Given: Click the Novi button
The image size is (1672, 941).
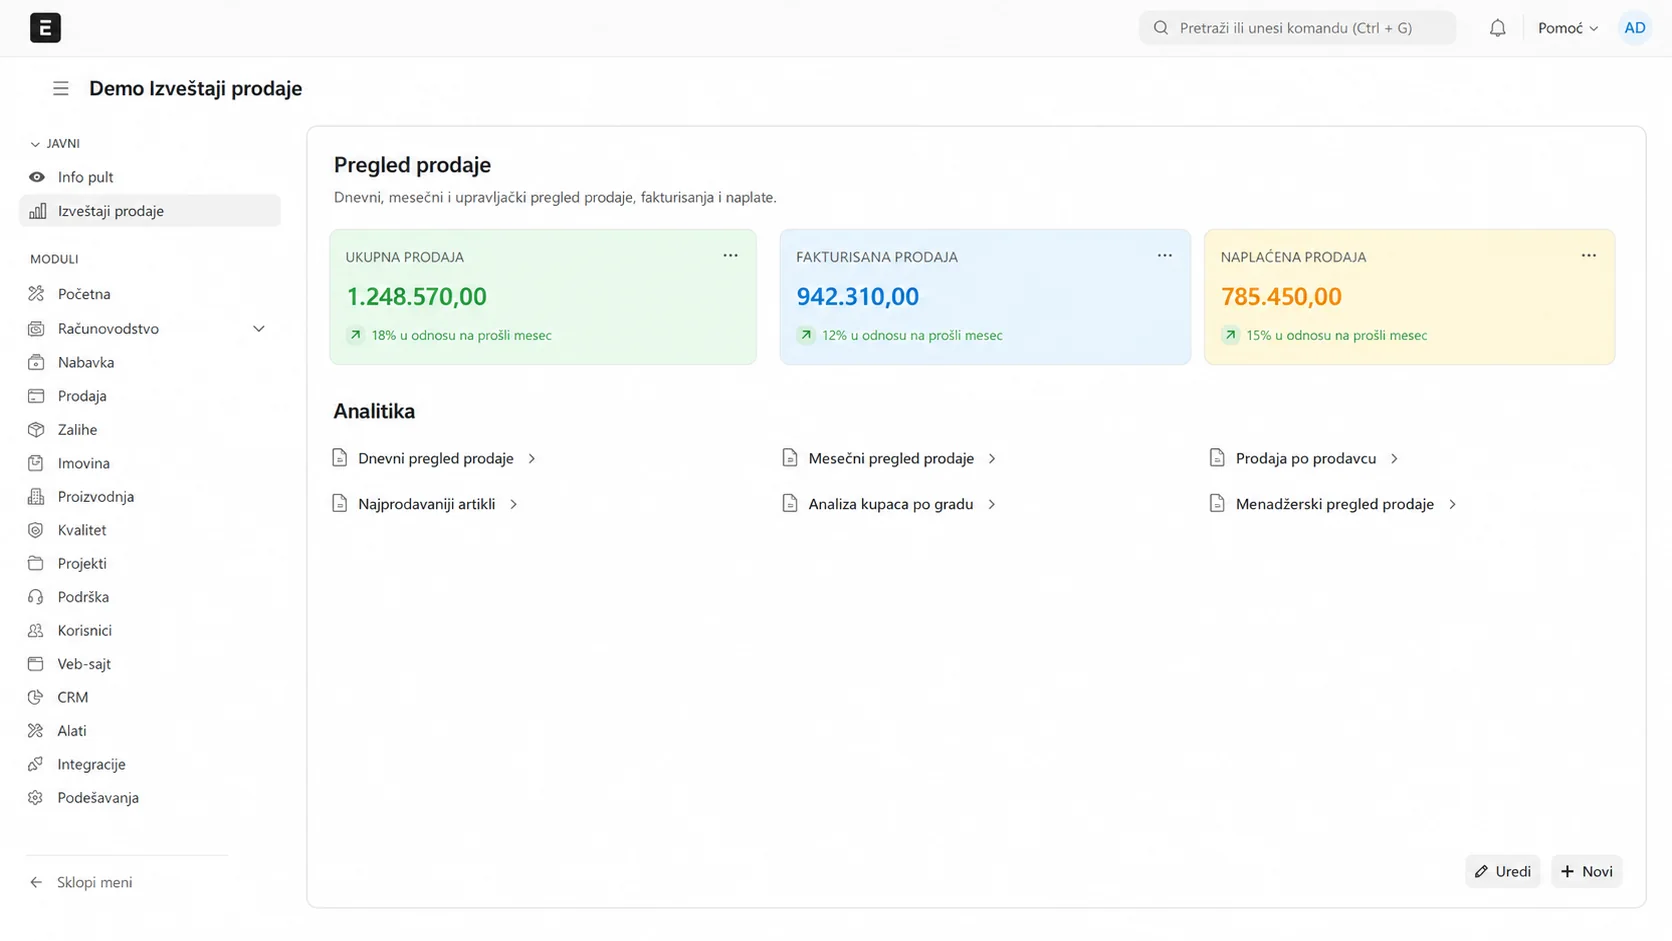Looking at the screenshot, I should [1587, 871].
